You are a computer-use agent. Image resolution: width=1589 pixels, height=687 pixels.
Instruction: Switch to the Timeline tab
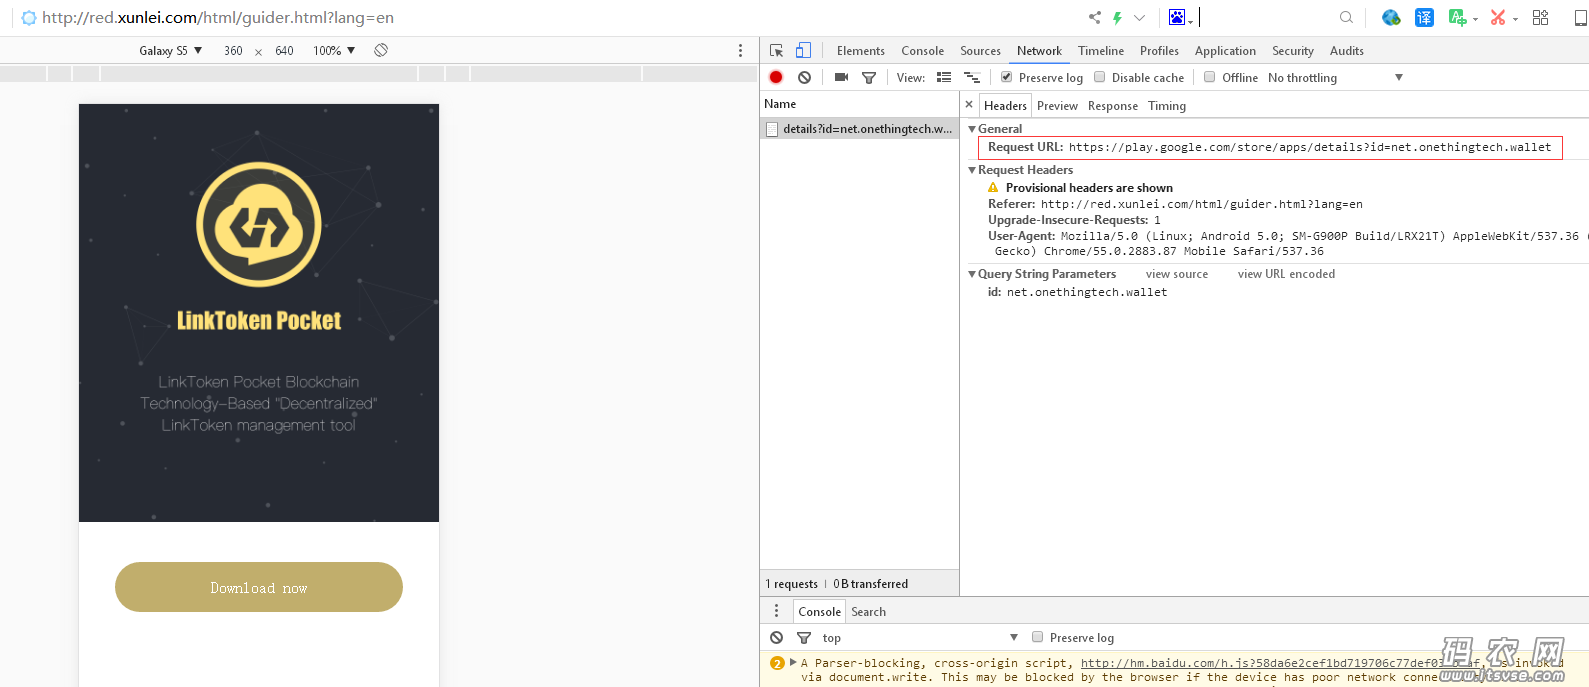1101,50
